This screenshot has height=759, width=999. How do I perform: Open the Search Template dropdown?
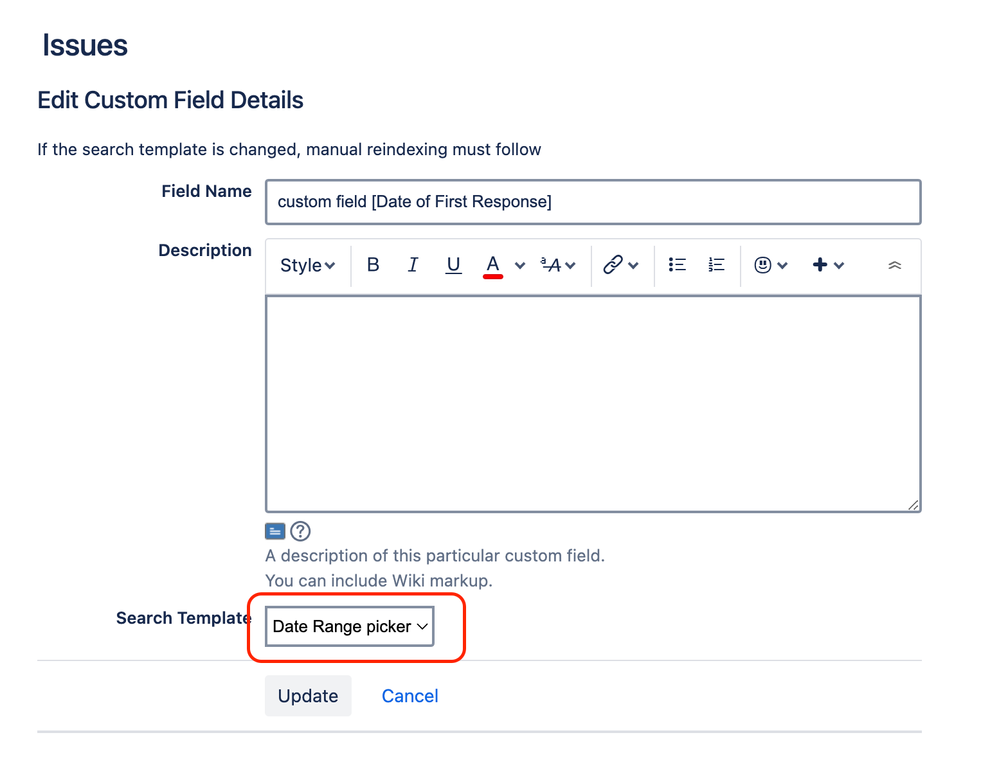pos(350,626)
